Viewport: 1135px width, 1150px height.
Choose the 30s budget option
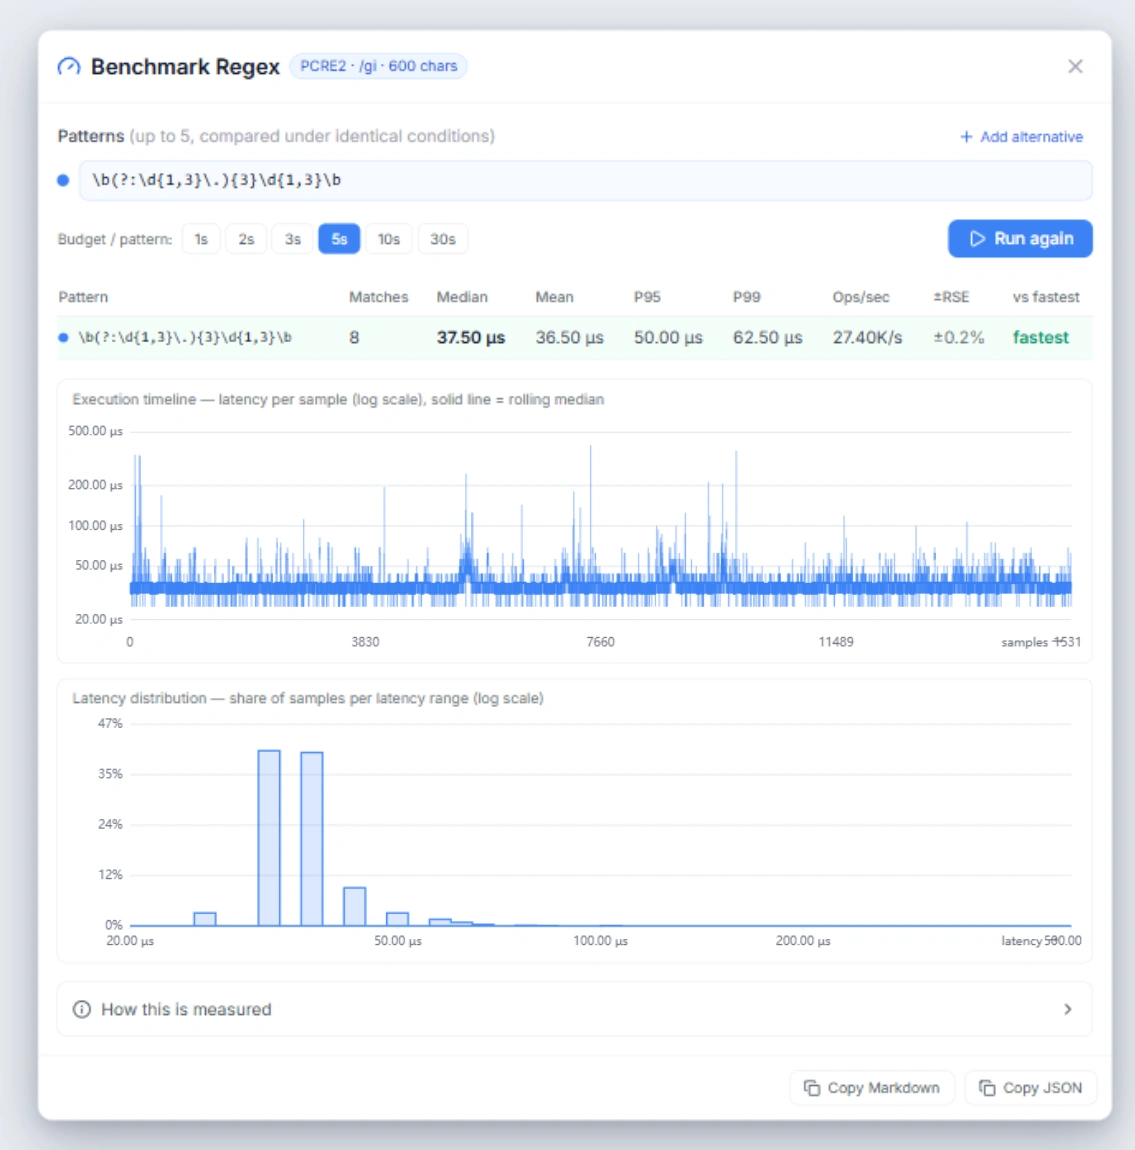443,239
